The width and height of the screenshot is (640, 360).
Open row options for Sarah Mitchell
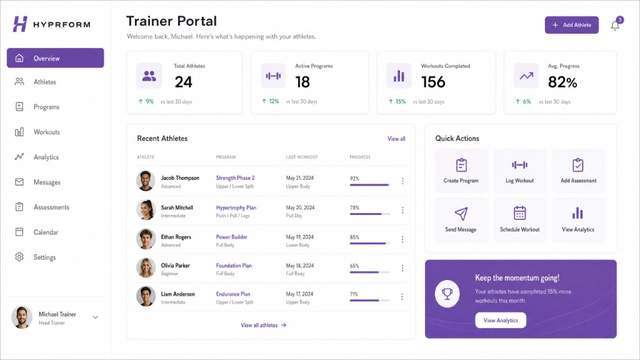[402, 210]
